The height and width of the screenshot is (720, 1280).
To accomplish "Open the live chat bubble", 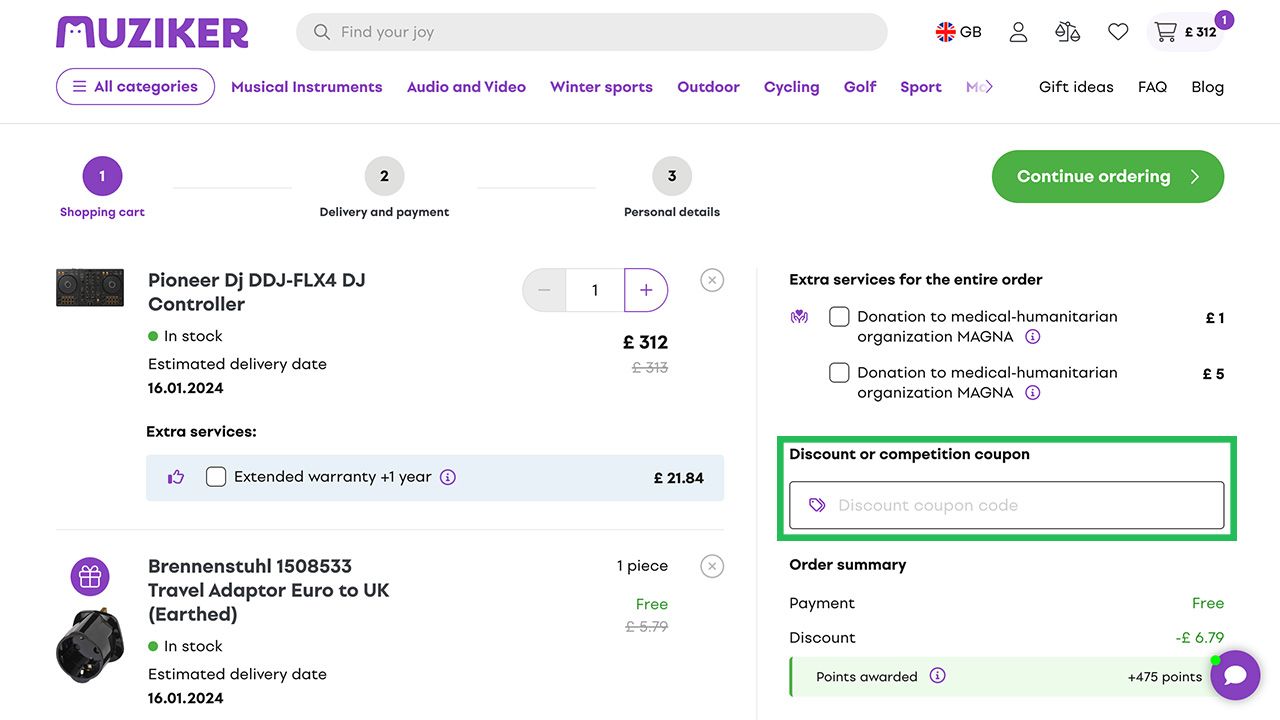I will coord(1235,675).
